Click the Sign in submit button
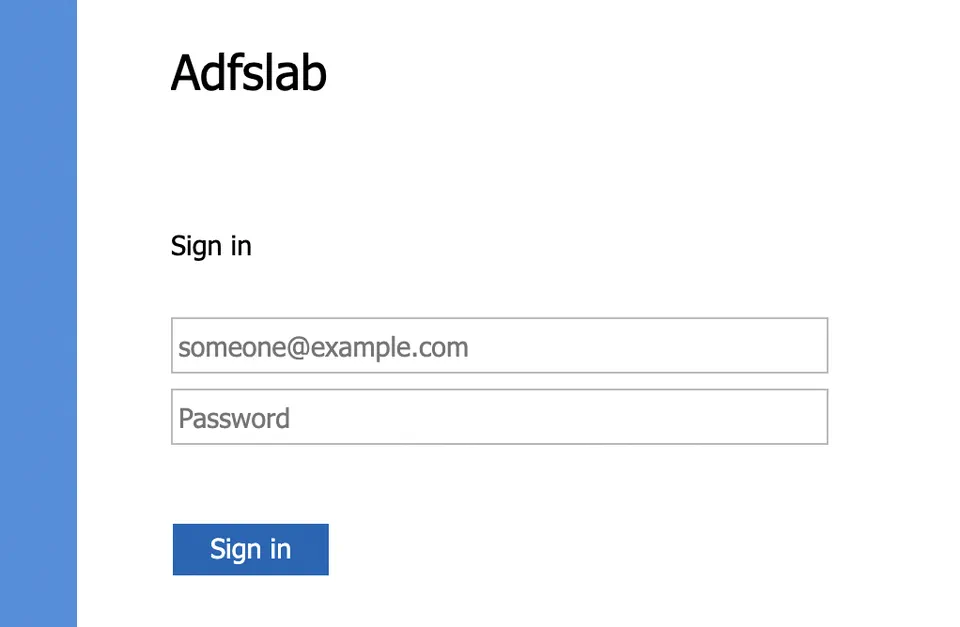This screenshot has height=627, width=960. [250, 549]
